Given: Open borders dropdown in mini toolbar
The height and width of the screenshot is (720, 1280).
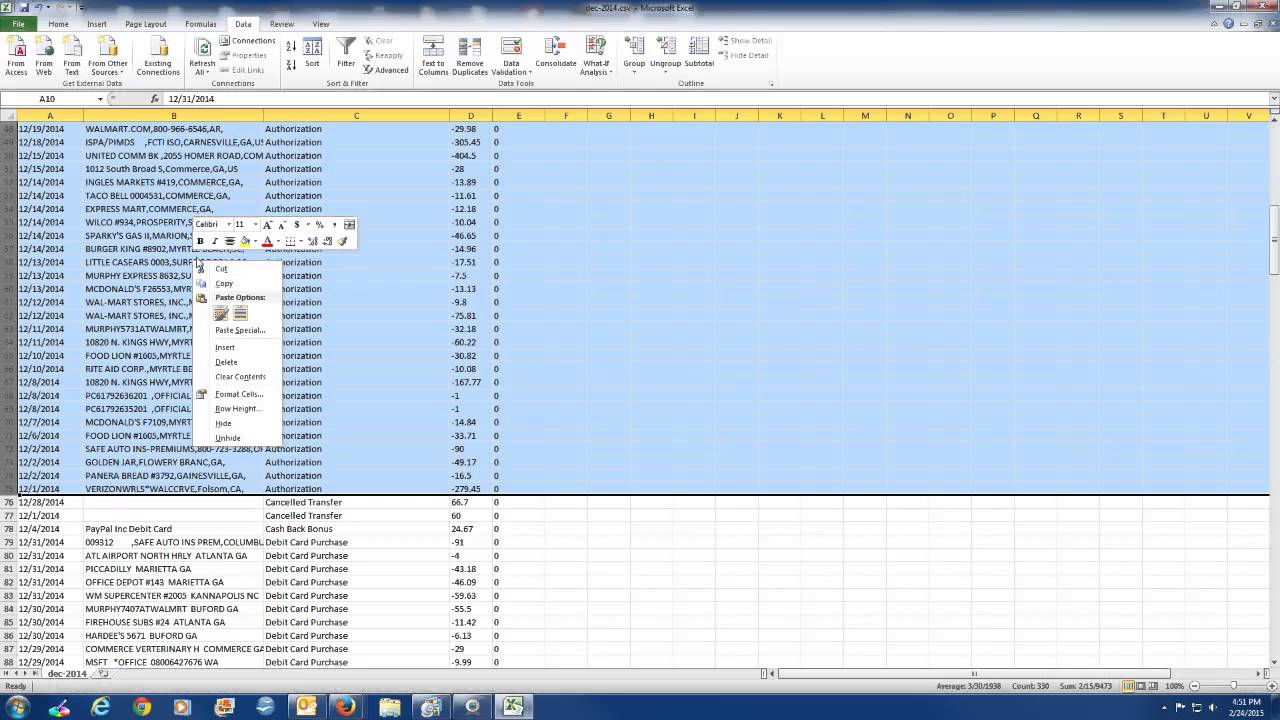Looking at the screenshot, I should [x=299, y=241].
